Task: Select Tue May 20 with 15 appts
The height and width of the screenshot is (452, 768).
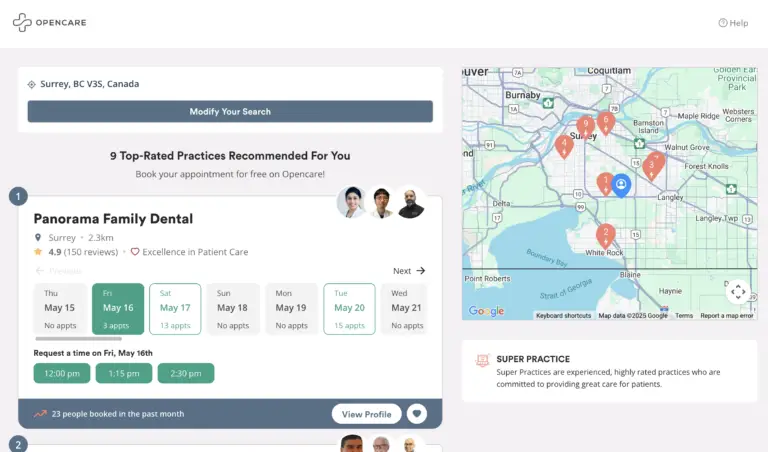Action: pos(349,309)
